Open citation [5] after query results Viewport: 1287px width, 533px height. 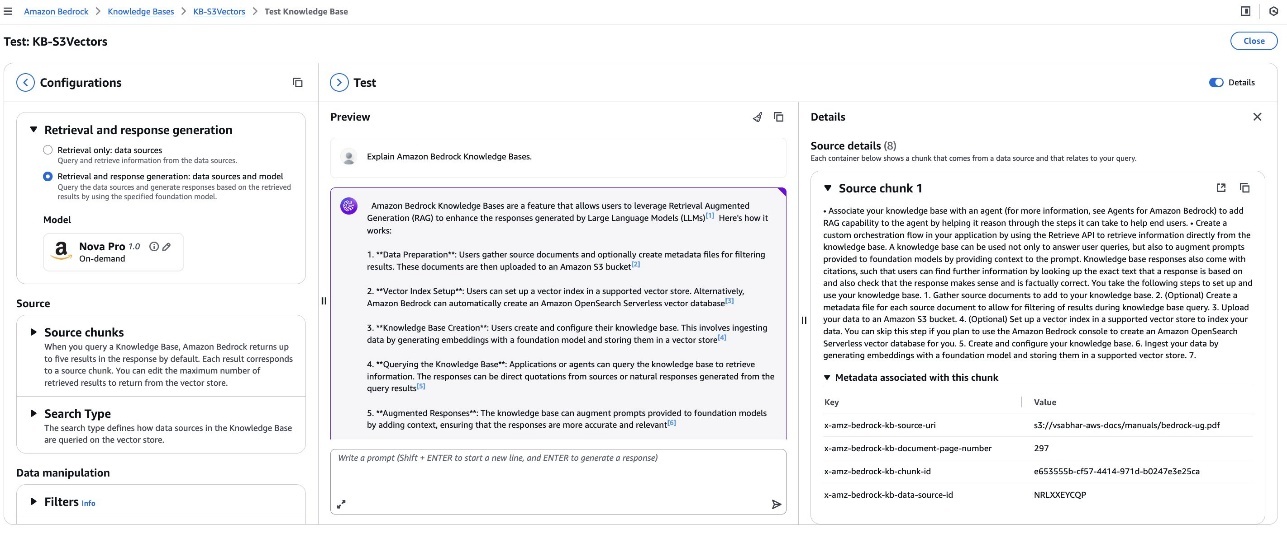pyautogui.click(x=421, y=387)
